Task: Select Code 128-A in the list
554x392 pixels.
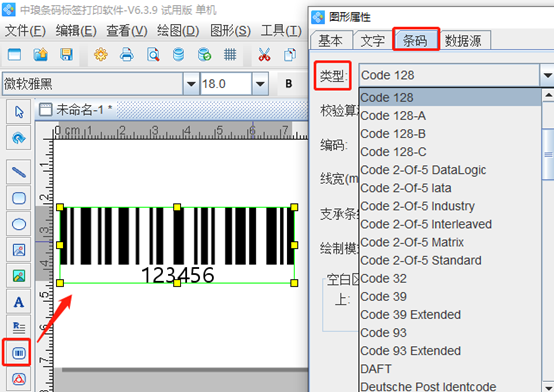Action: point(450,116)
